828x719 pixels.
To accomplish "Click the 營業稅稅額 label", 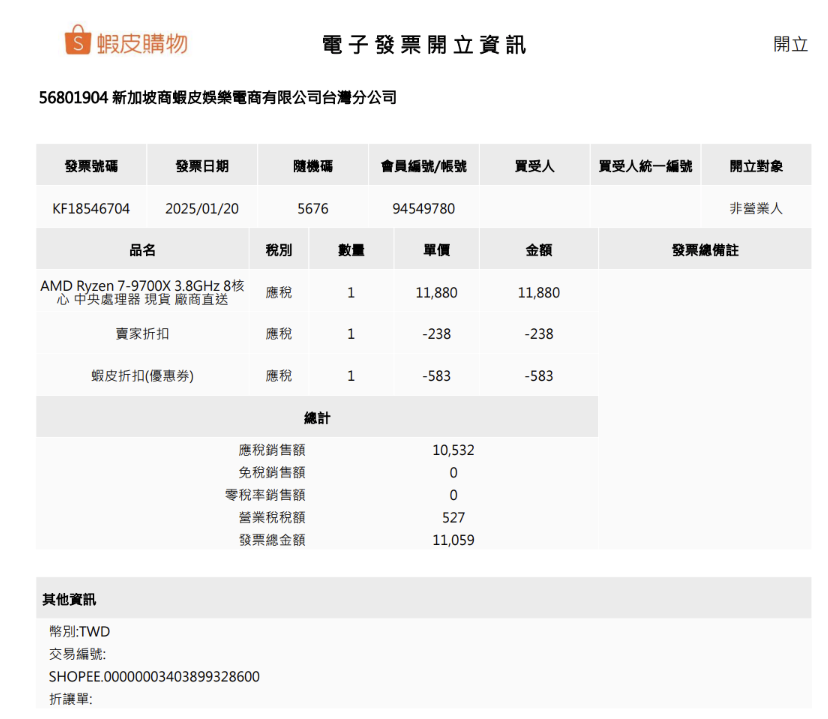I will coord(272,517).
